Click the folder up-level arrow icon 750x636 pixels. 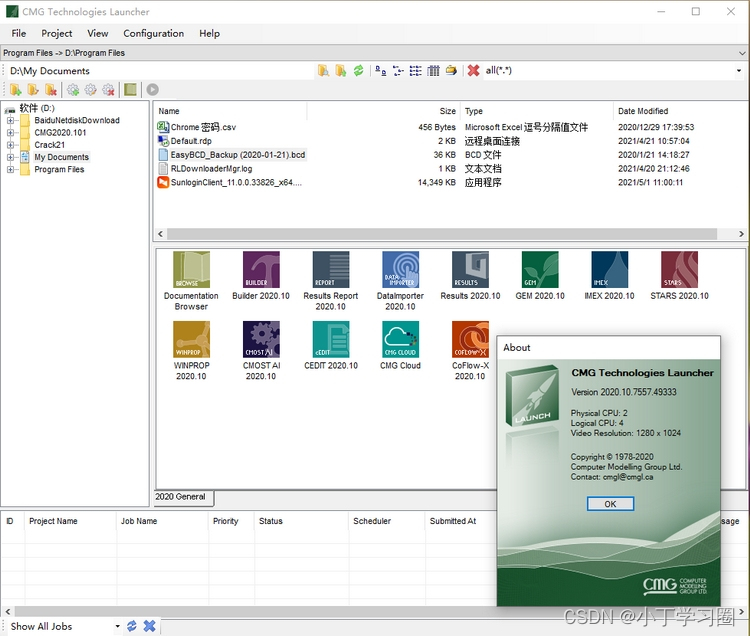coord(341,71)
